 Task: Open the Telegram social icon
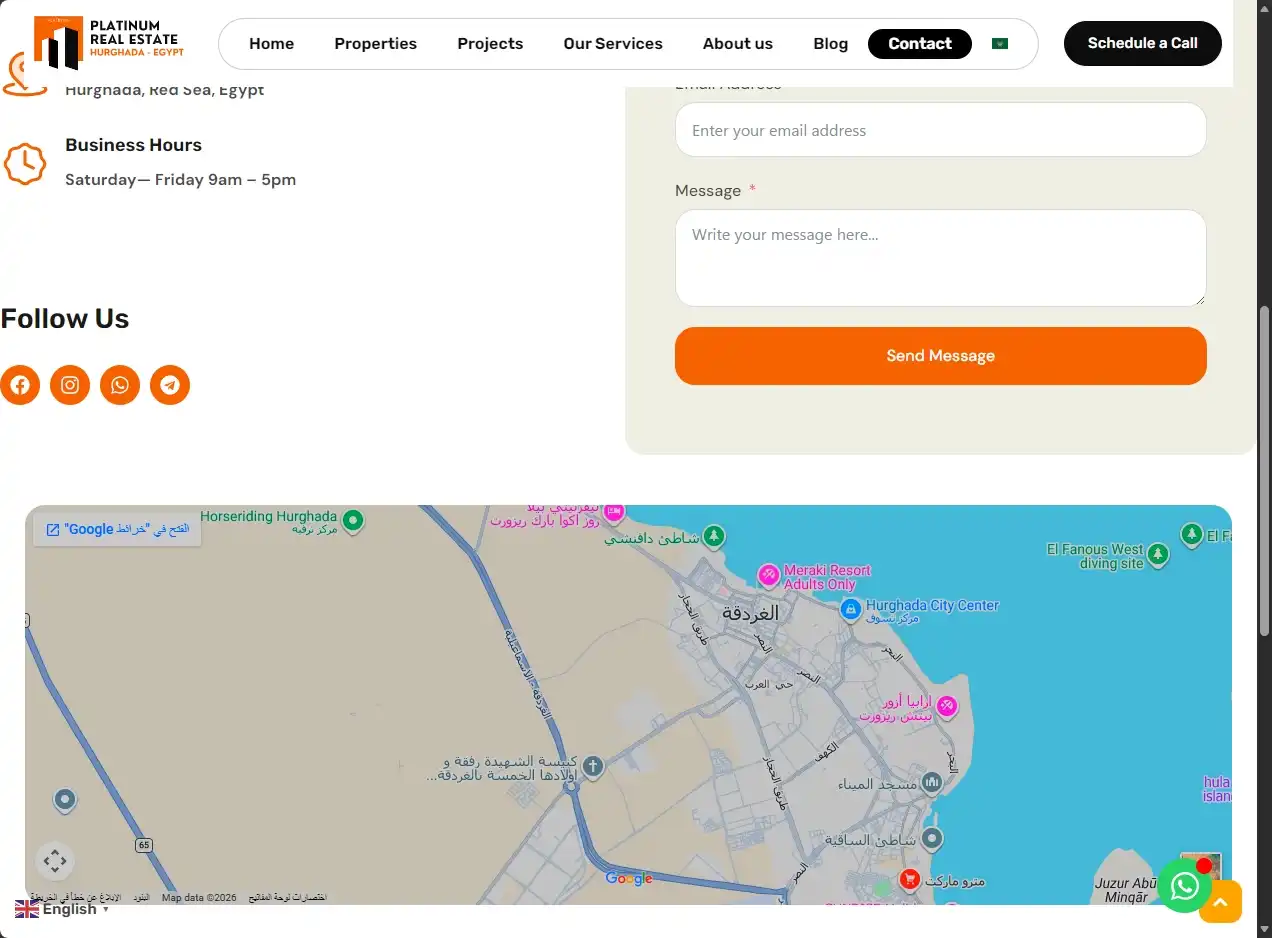170,385
